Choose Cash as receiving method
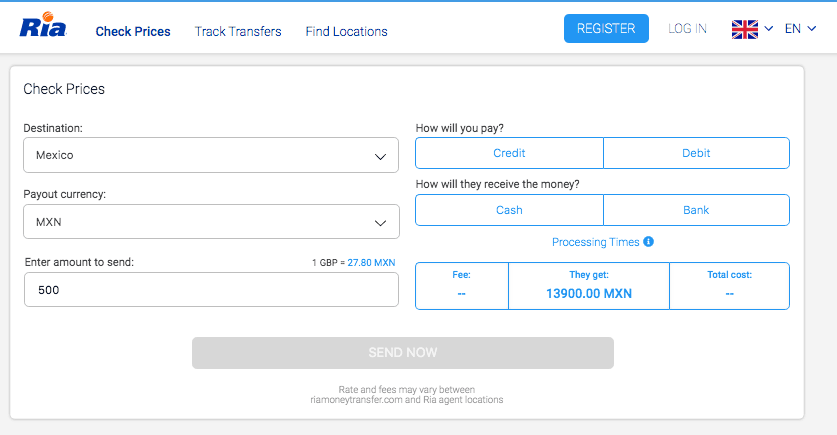 pyautogui.click(x=509, y=210)
